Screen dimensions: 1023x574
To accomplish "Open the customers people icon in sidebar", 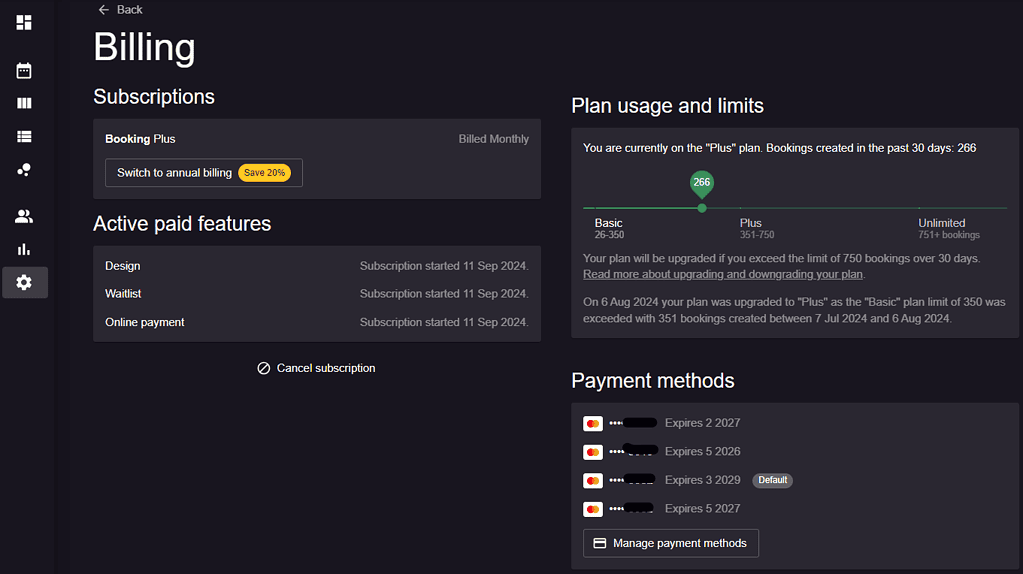I will point(24,217).
